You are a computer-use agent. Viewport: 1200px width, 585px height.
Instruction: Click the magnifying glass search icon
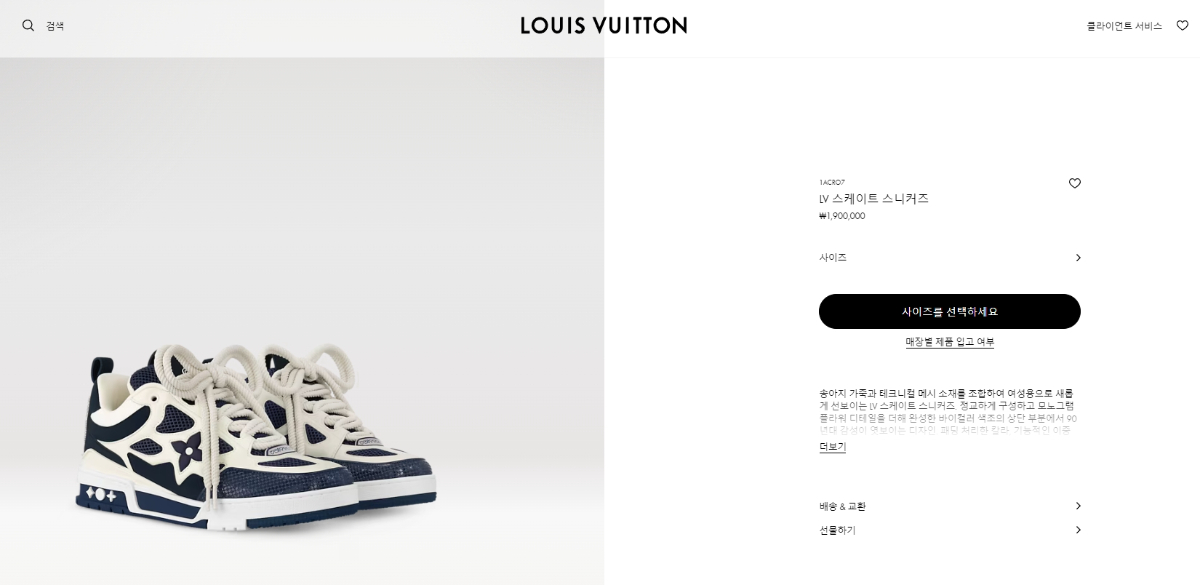(28, 25)
